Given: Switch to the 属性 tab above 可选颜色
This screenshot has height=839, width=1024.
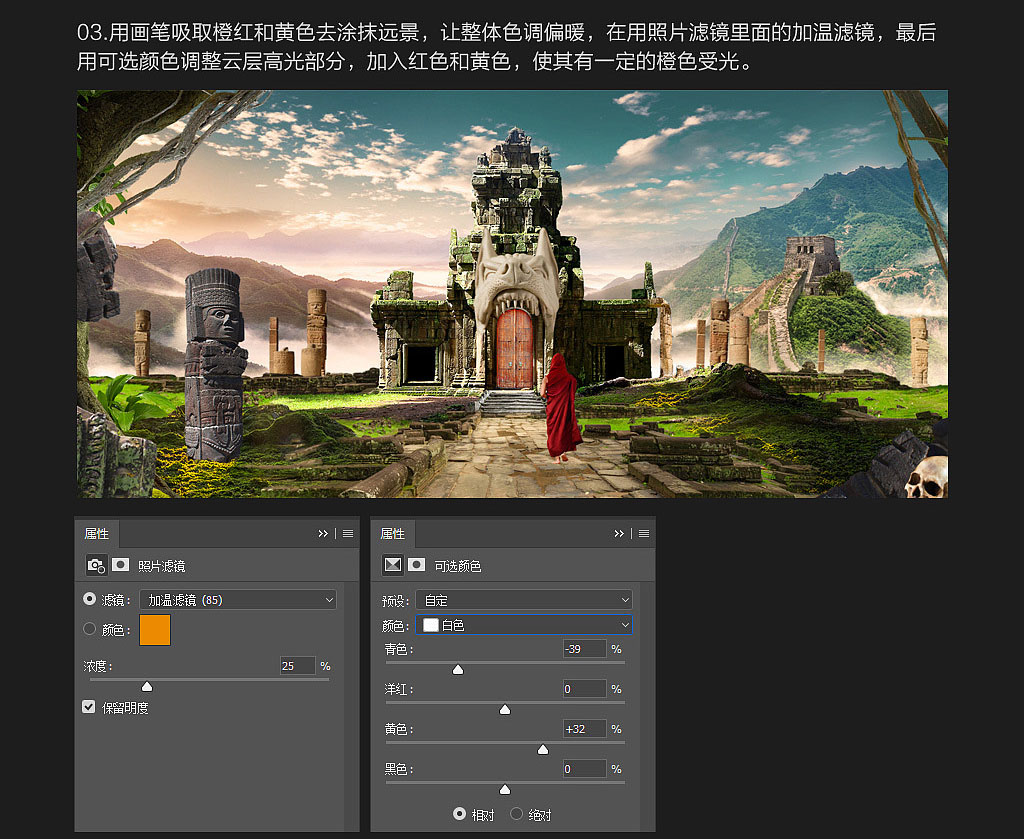Looking at the screenshot, I should point(392,534).
